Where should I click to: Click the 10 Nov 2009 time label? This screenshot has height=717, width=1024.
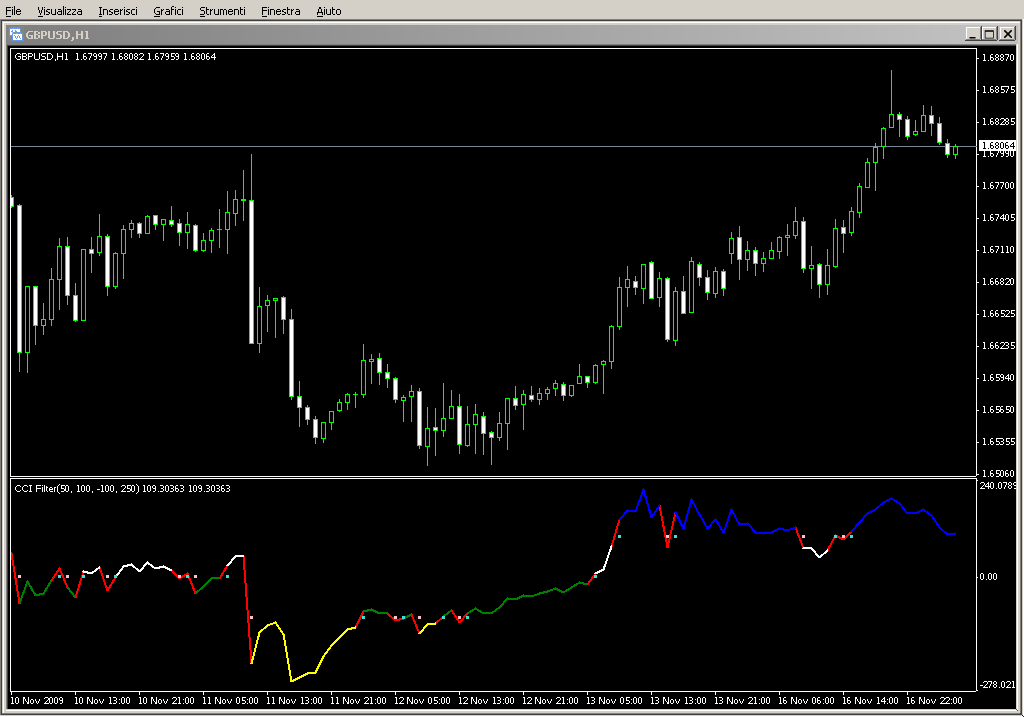(37, 701)
